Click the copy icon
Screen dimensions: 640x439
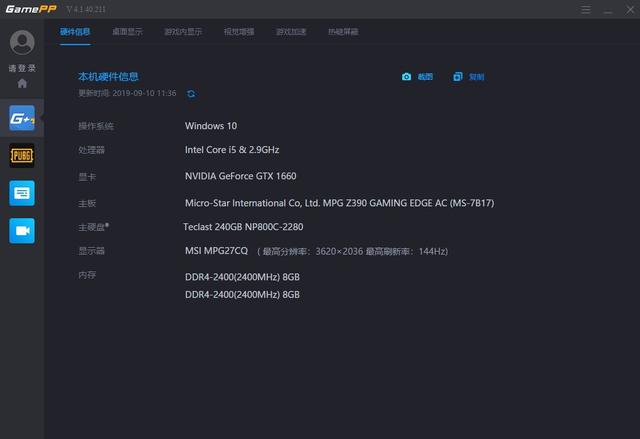tap(458, 77)
